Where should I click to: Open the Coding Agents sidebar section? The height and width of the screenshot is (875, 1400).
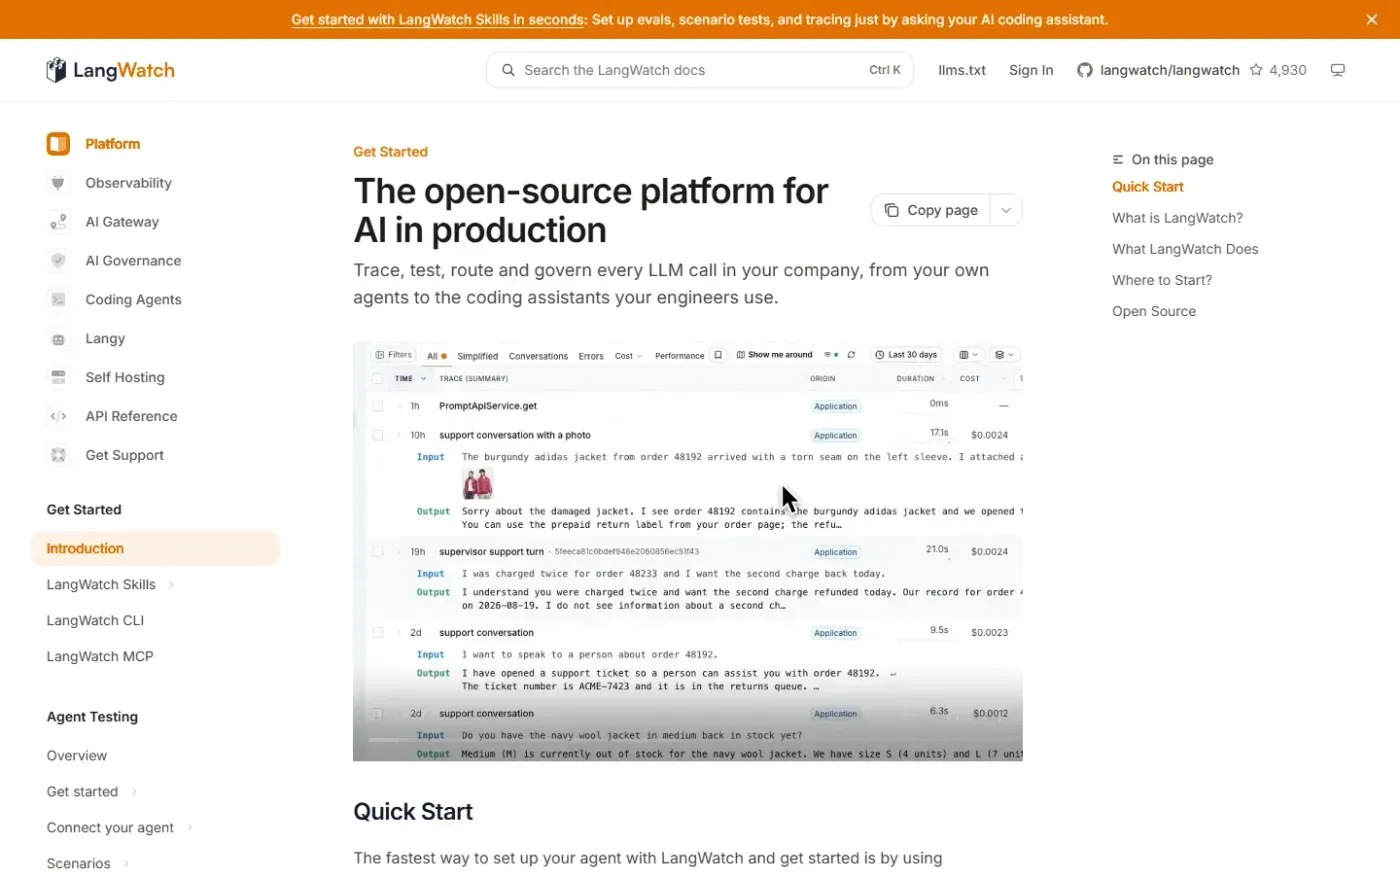(114, 300)
